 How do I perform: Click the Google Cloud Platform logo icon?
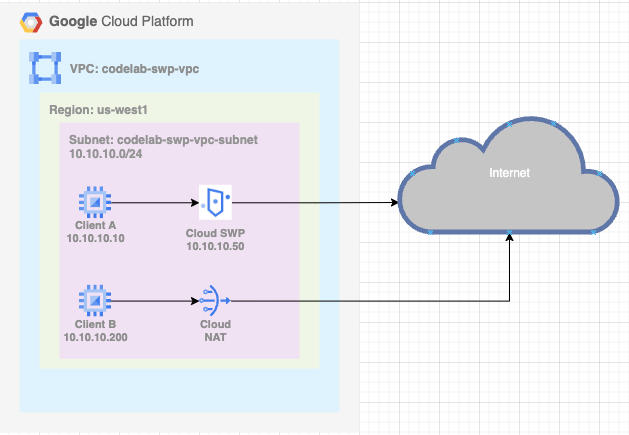[31, 21]
